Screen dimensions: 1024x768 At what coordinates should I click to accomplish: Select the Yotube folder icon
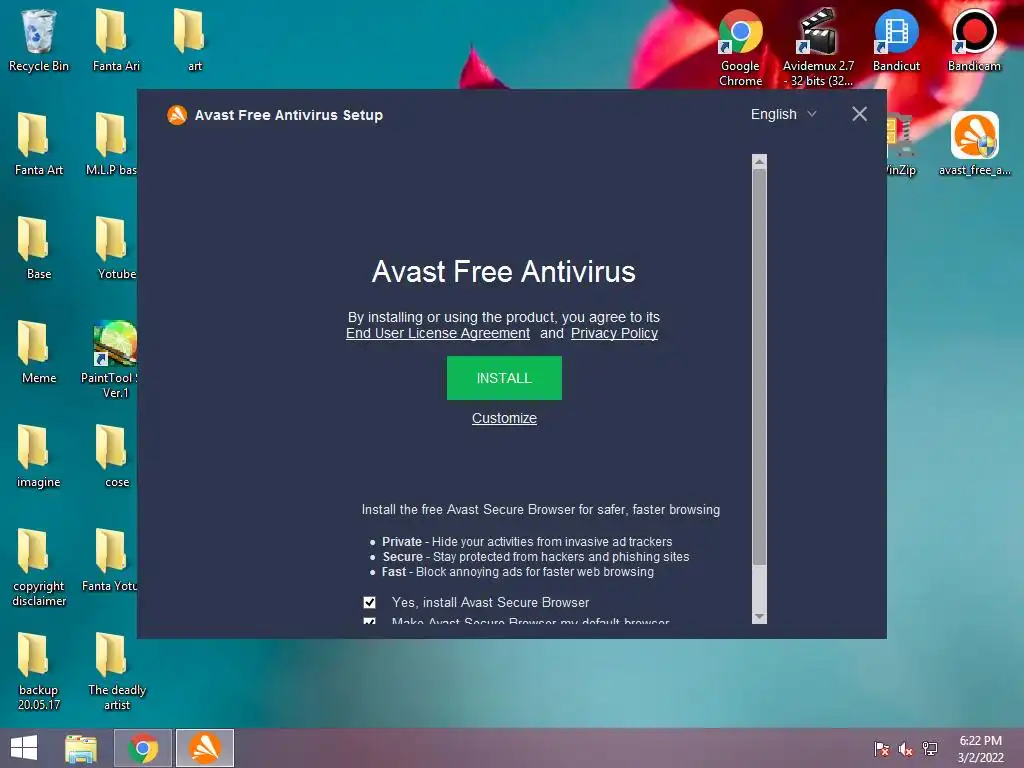coord(115,248)
